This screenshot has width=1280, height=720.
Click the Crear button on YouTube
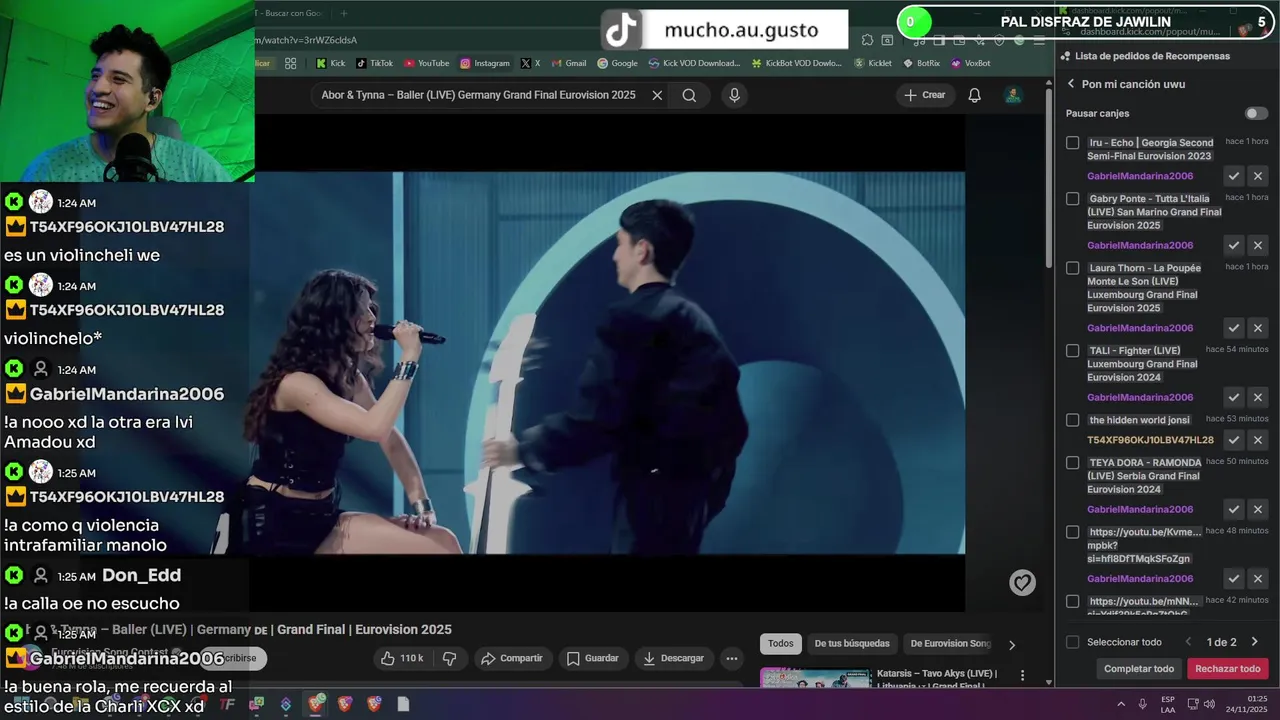(x=924, y=95)
